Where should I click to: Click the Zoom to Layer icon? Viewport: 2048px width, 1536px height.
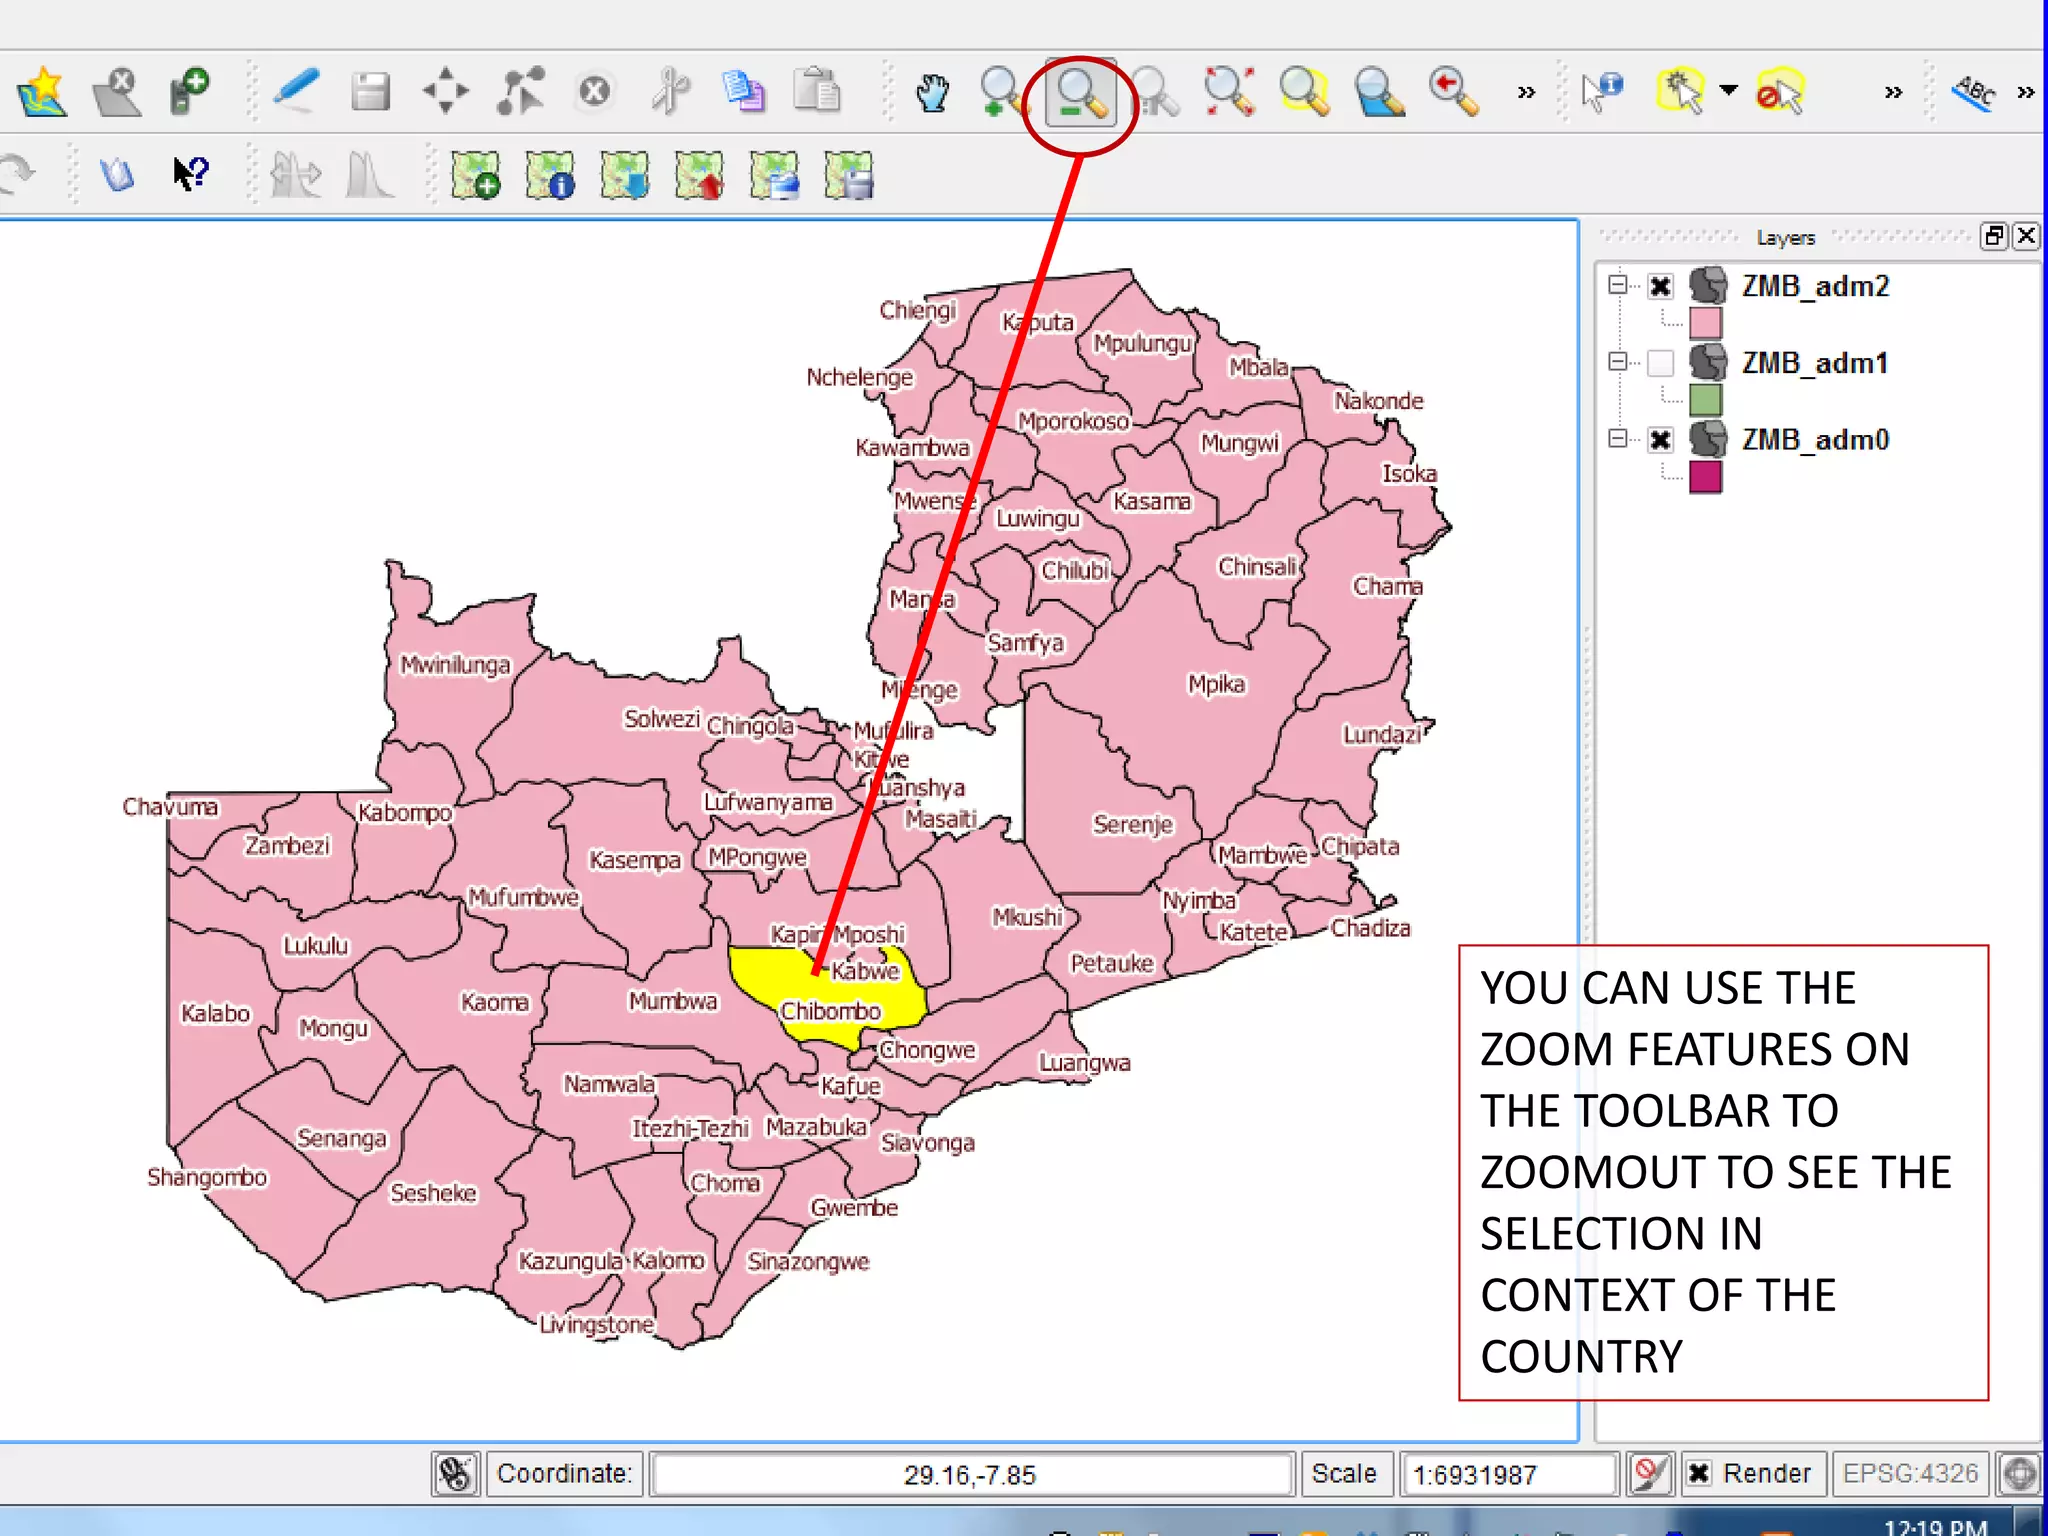click(1379, 92)
